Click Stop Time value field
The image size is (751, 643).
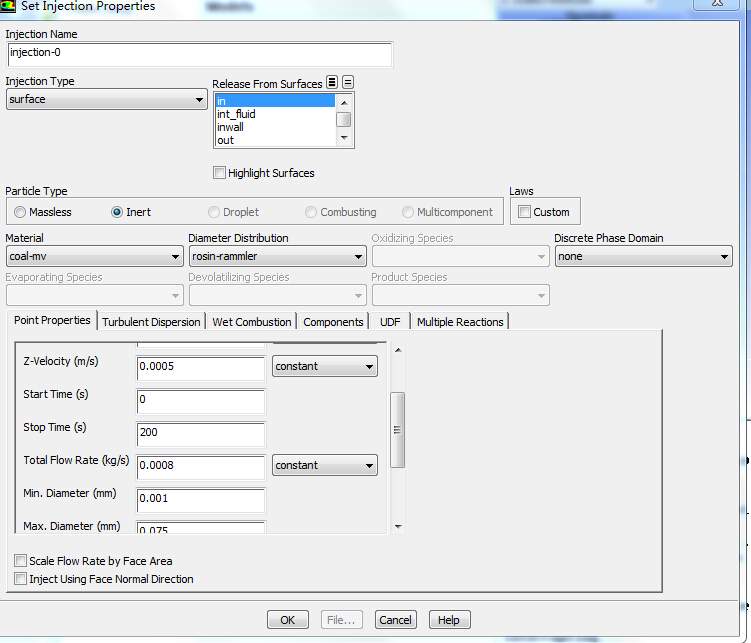201,434
